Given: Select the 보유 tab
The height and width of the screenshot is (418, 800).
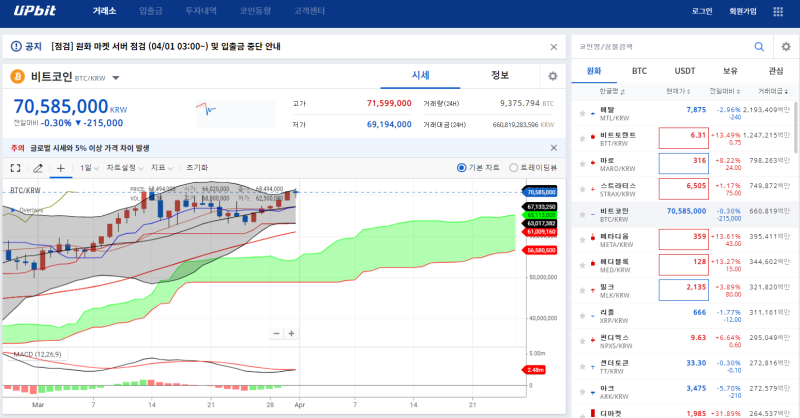Looking at the screenshot, I should (x=730, y=71).
